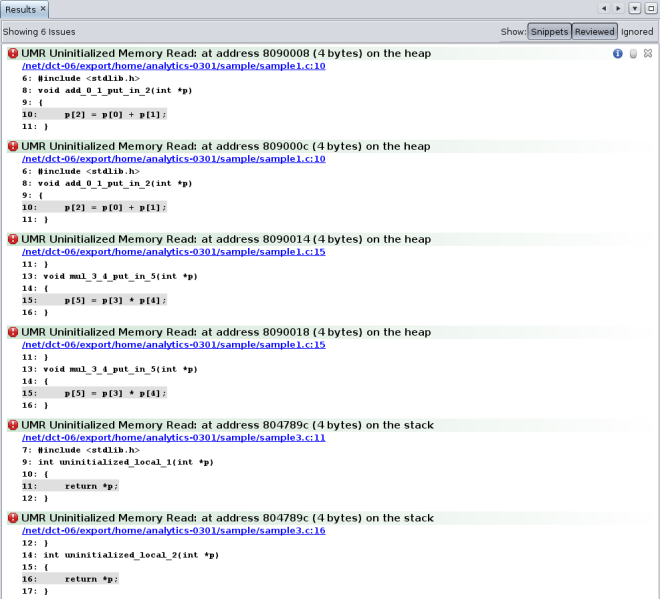
Task: Select the UMR stack heading above sample3.c:16
Action: click(x=227, y=519)
